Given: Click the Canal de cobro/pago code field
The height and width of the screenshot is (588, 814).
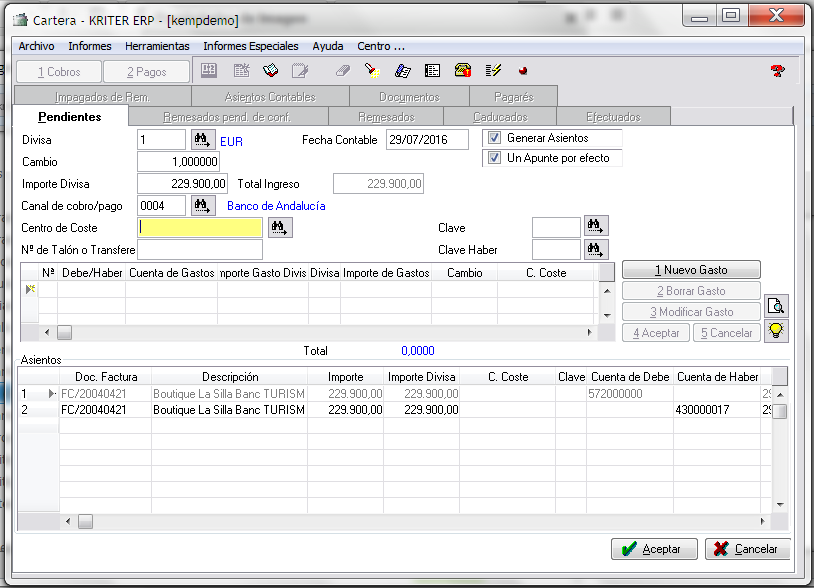Looking at the screenshot, I should click(x=161, y=206).
